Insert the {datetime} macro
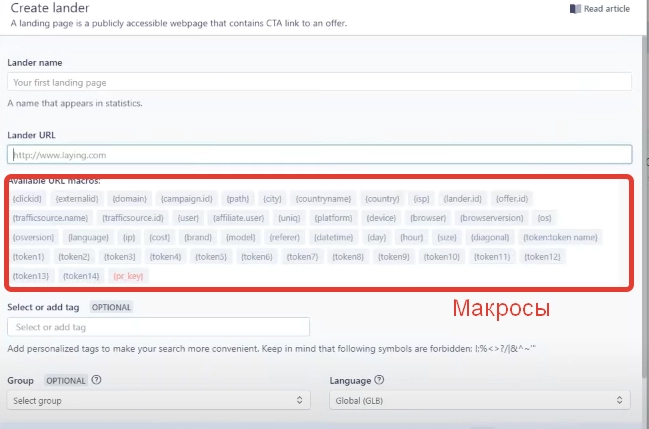Screen dimensions: 649x429 (x=334, y=237)
